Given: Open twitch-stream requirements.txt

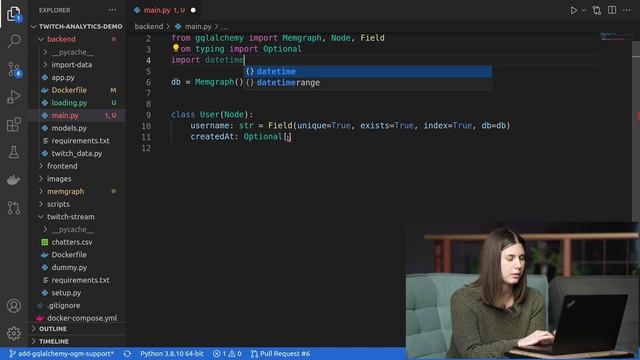Looking at the screenshot, I should click(77, 280).
